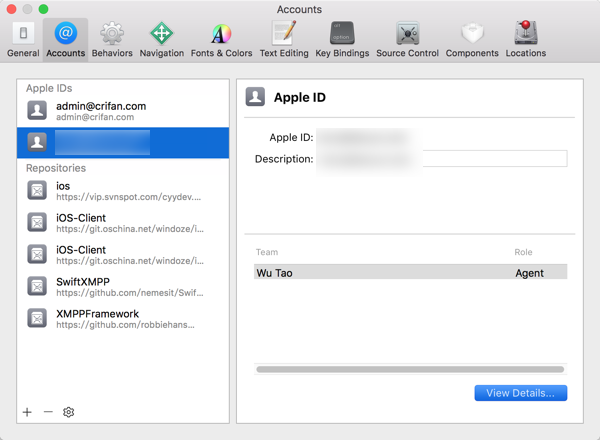Open the Navigation preferences icon
600x440 pixels.
(161, 33)
